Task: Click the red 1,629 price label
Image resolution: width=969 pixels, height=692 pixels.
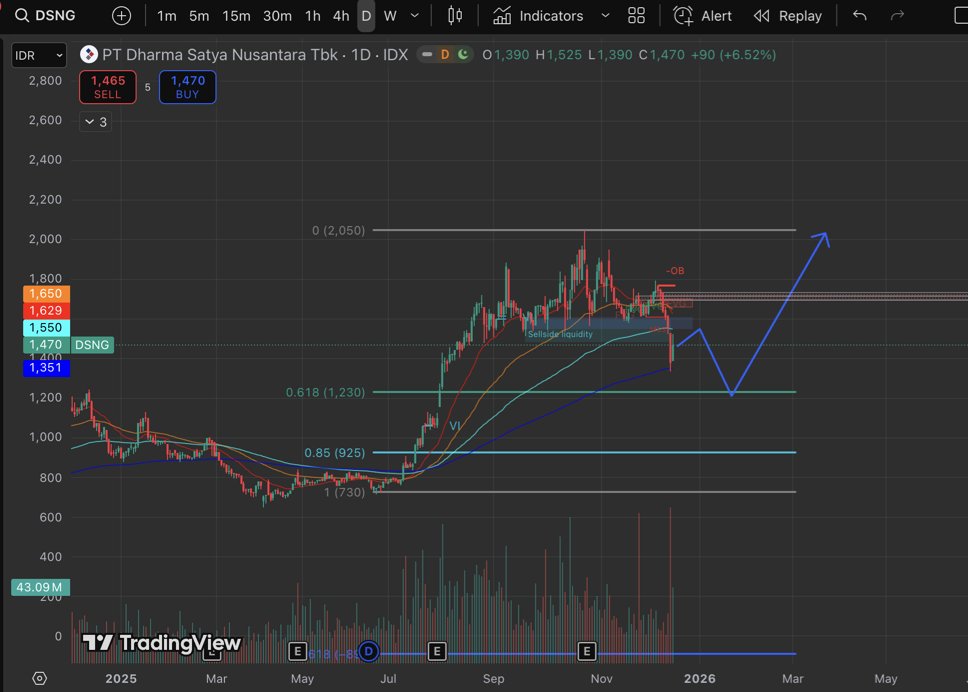Action: pyautogui.click(x=46, y=311)
